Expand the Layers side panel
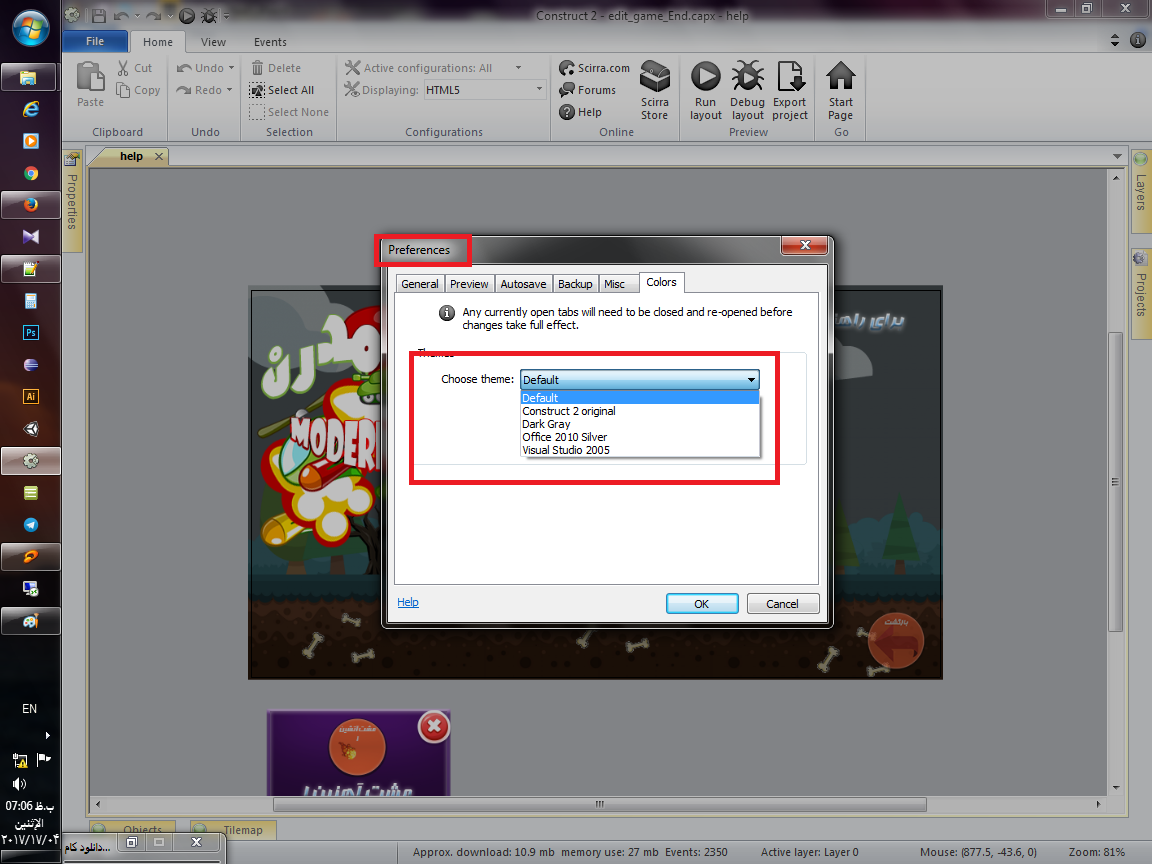 tap(1140, 191)
